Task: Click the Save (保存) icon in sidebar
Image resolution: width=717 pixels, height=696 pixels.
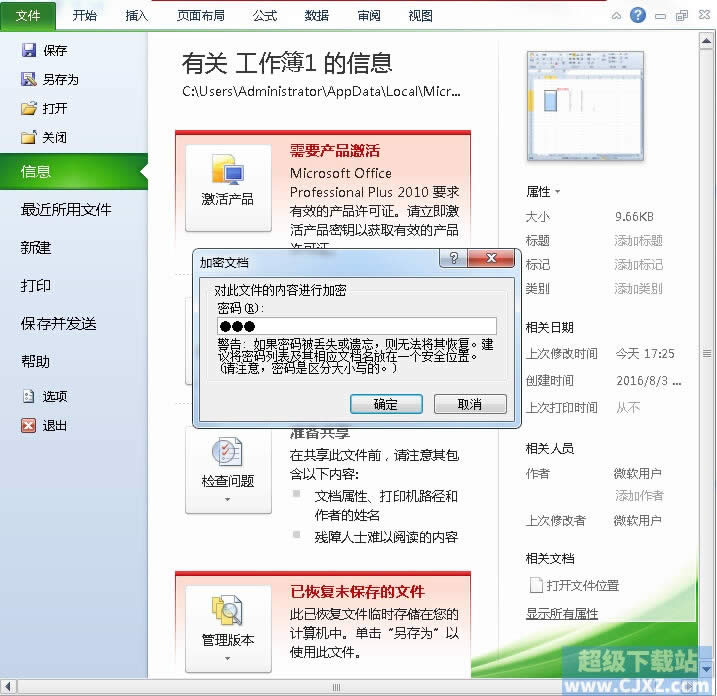Action: click(29, 50)
